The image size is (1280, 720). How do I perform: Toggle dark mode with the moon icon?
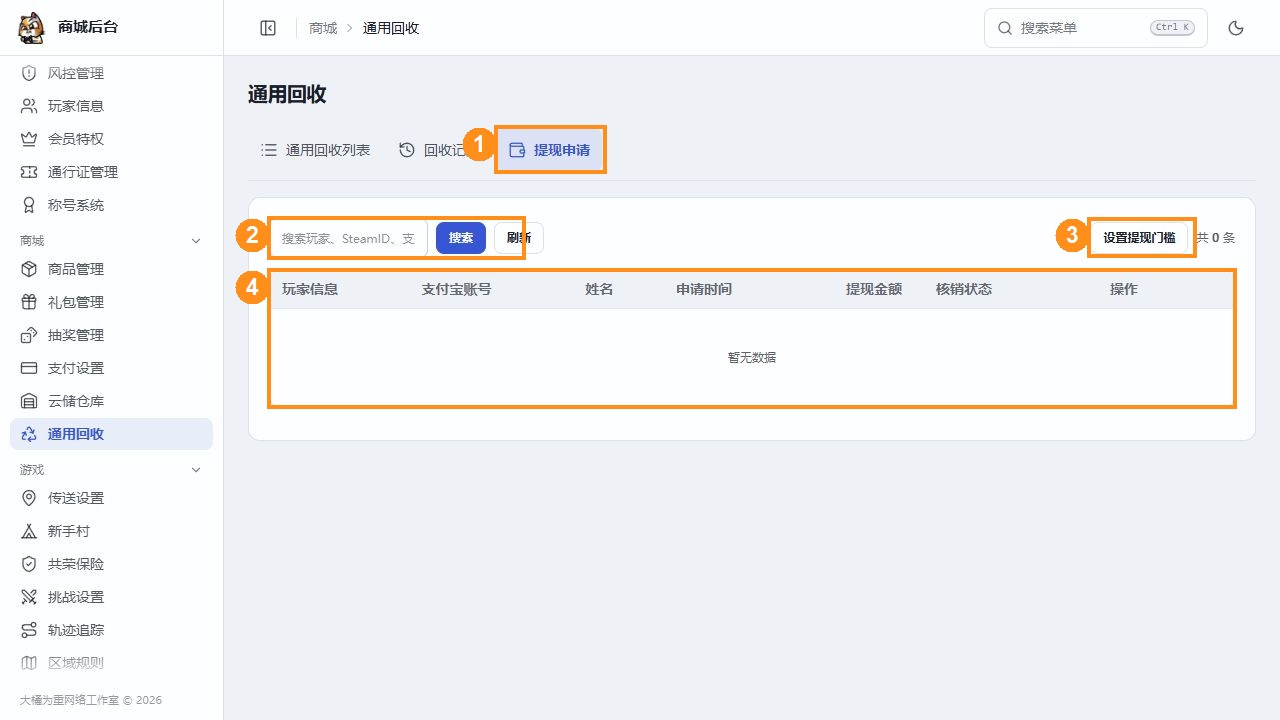click(x=1236, y=28)
